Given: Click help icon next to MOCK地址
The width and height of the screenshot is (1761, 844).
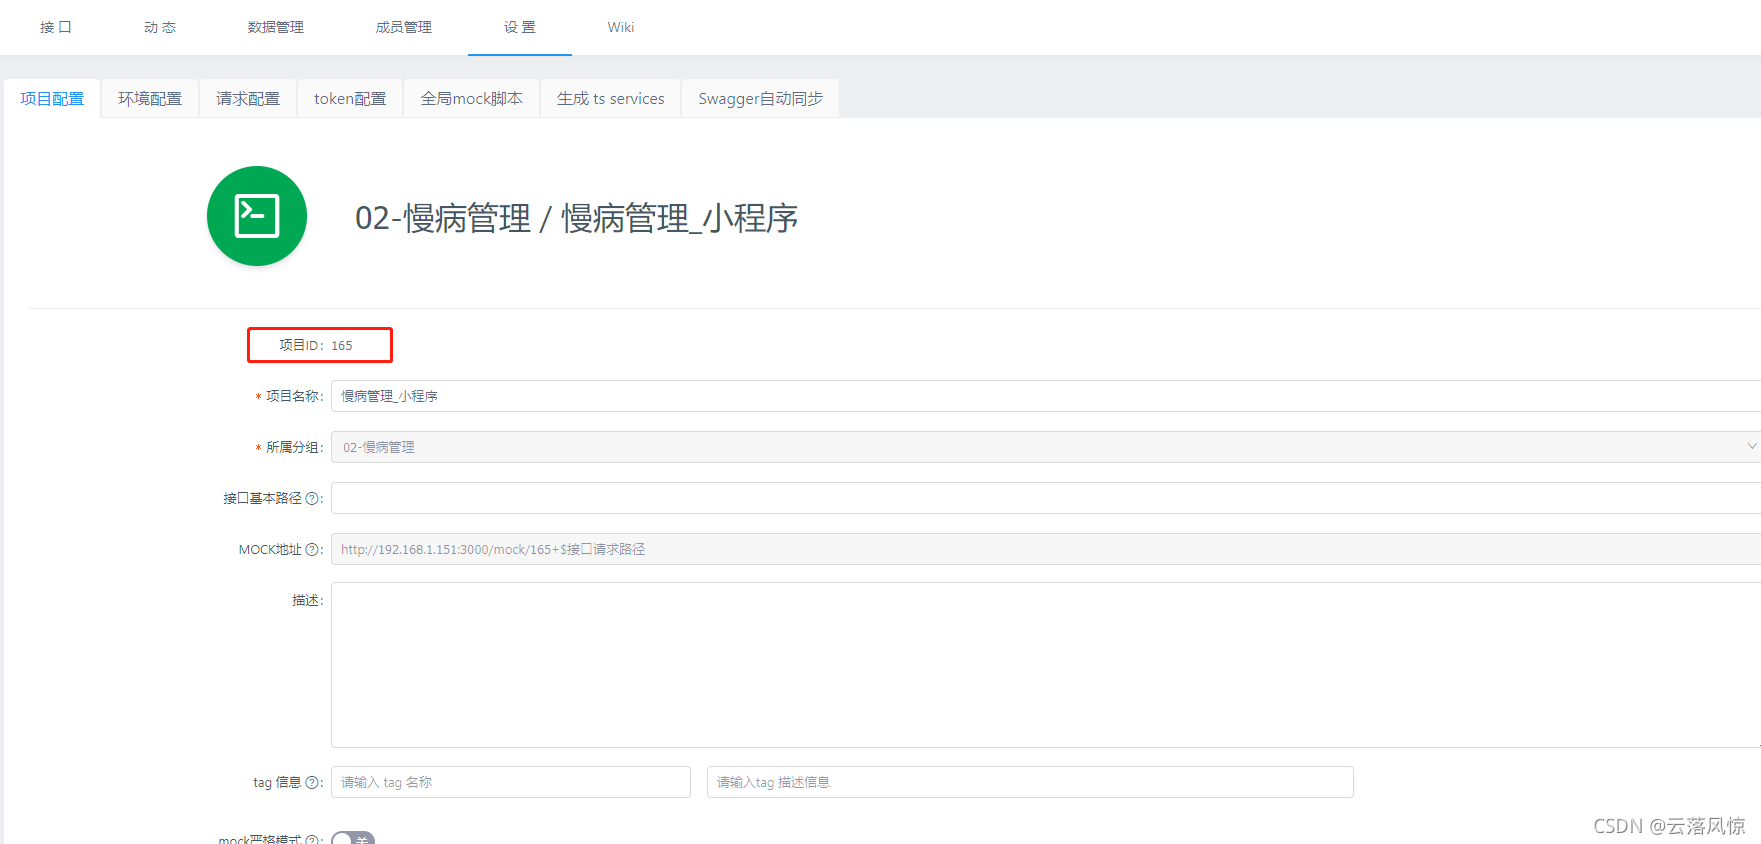Looking at the screenshot, I should (x=312, y=549).
